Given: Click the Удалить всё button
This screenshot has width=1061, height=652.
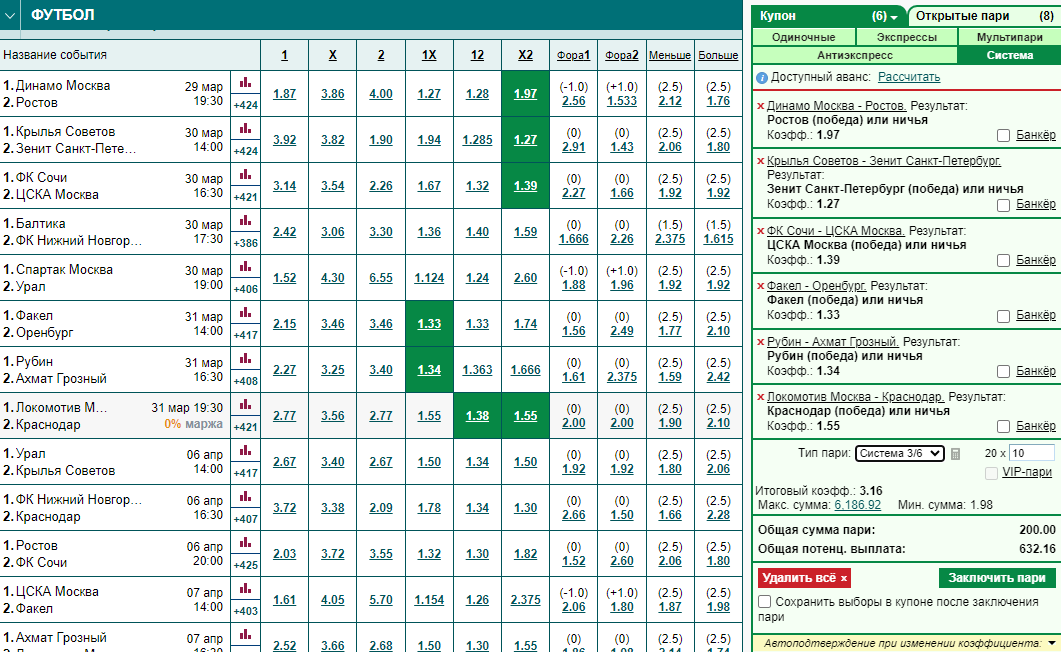Looking at the screenshot, I should coord(804,578).
